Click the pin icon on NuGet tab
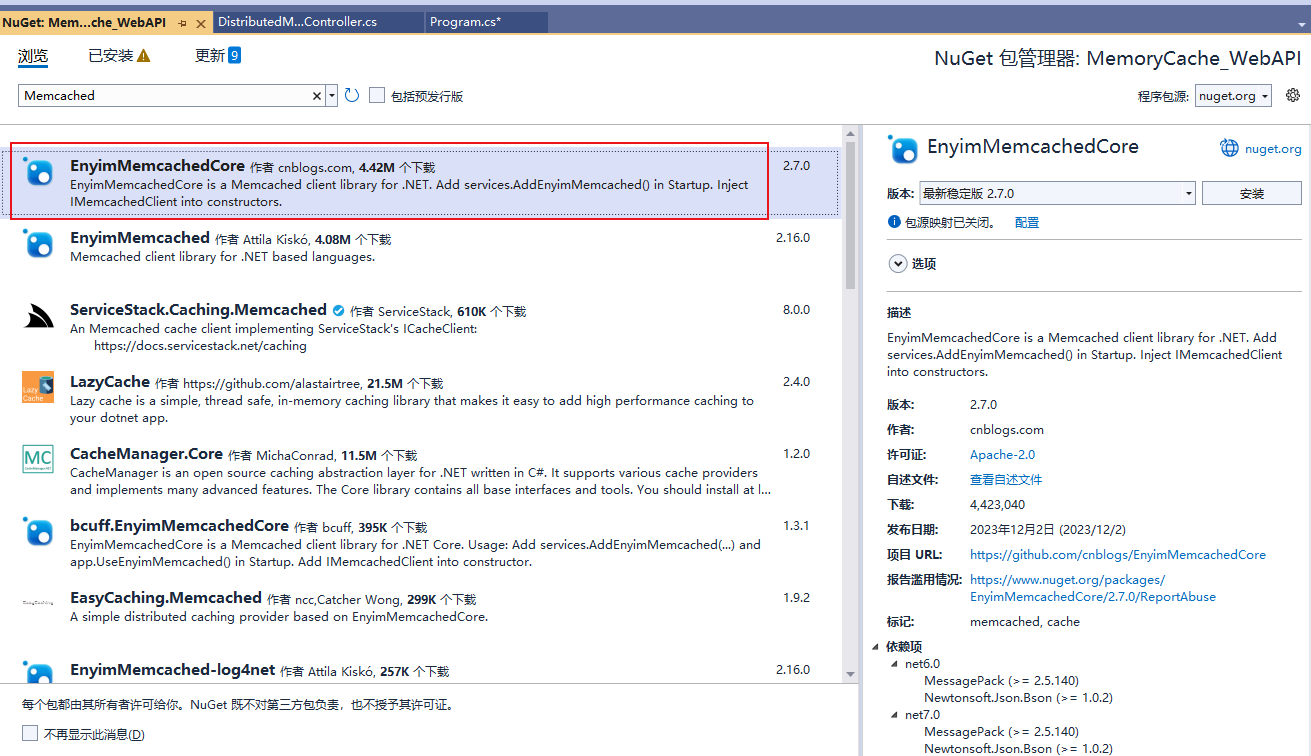This screenshot has width=1311, height=756. 182,22
